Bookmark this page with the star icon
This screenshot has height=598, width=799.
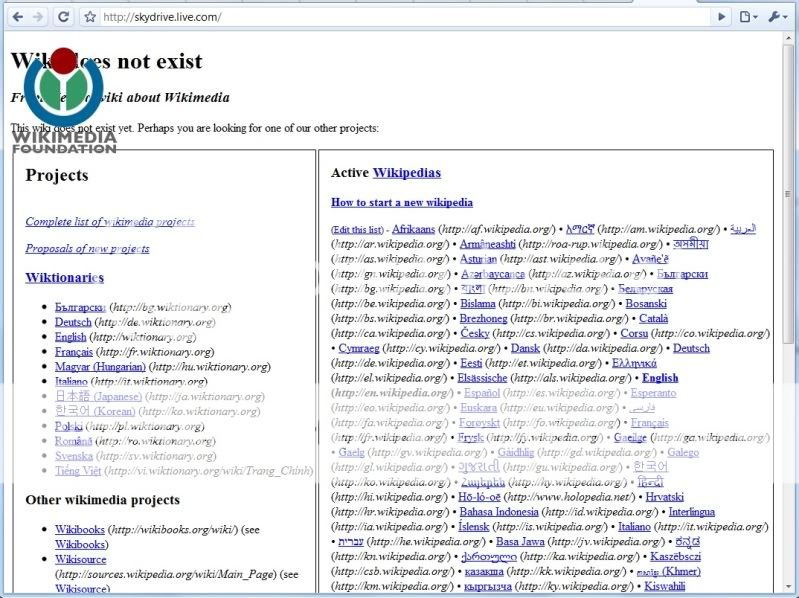click(90, 17)
